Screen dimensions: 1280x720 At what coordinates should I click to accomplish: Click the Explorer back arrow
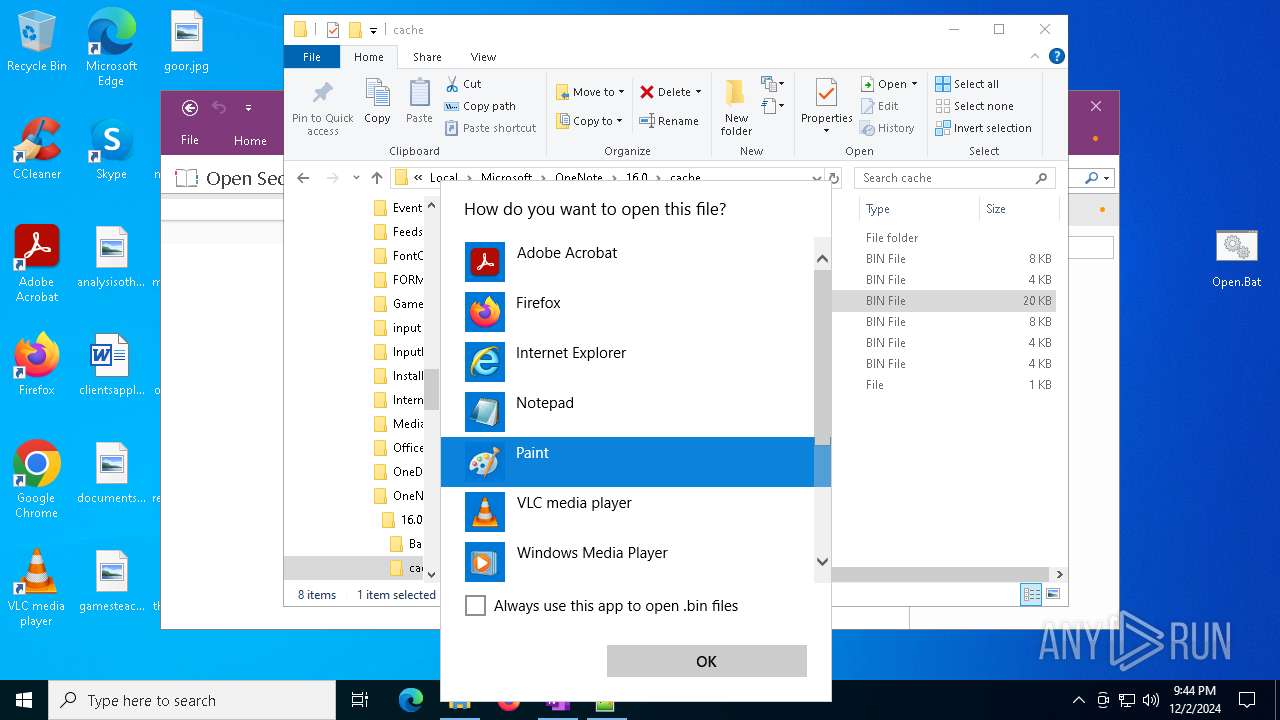(x=303, y=178)
